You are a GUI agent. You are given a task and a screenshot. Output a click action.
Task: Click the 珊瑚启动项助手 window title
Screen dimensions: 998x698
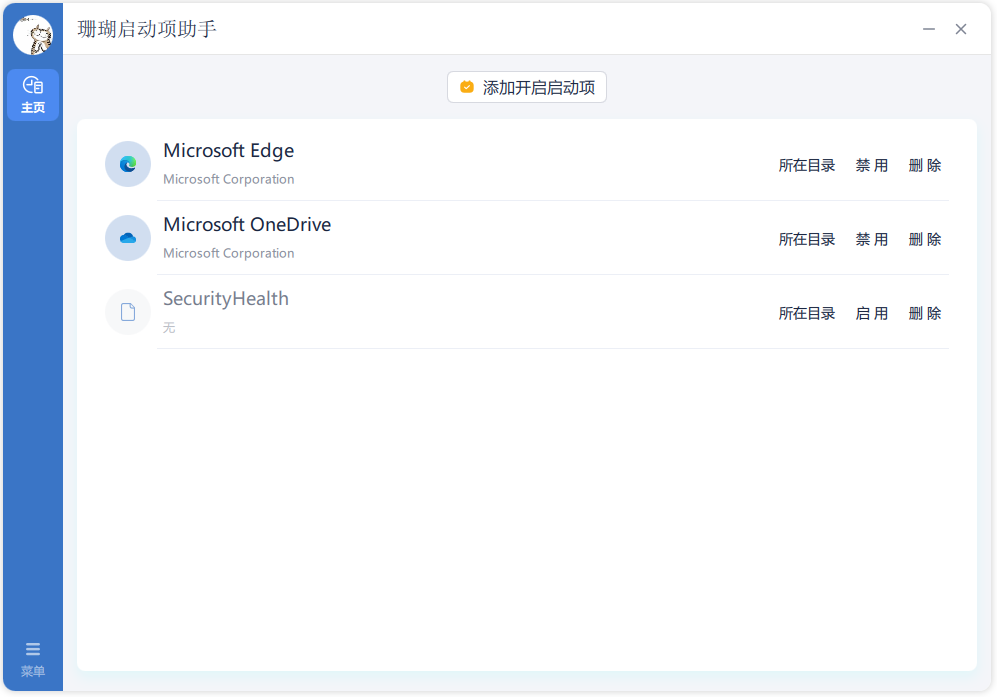[x=147, y=29]
